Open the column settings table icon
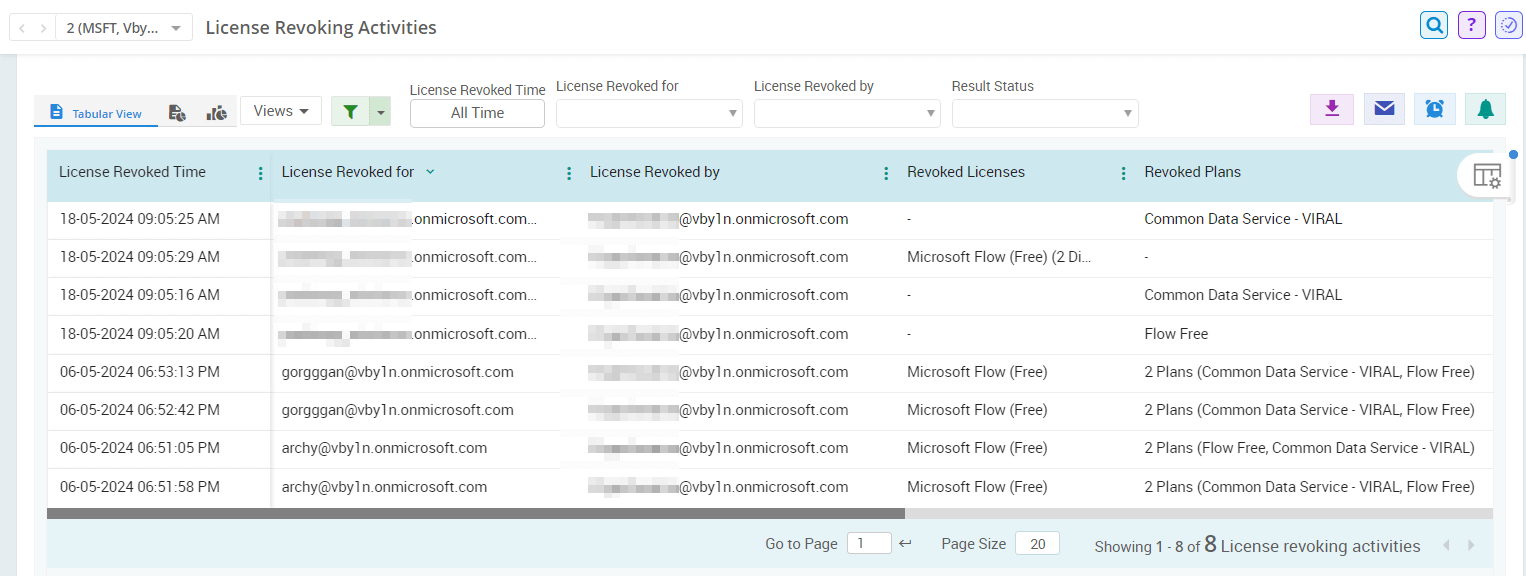Viewport: 1526px width, 576px height. (1487, 176)
